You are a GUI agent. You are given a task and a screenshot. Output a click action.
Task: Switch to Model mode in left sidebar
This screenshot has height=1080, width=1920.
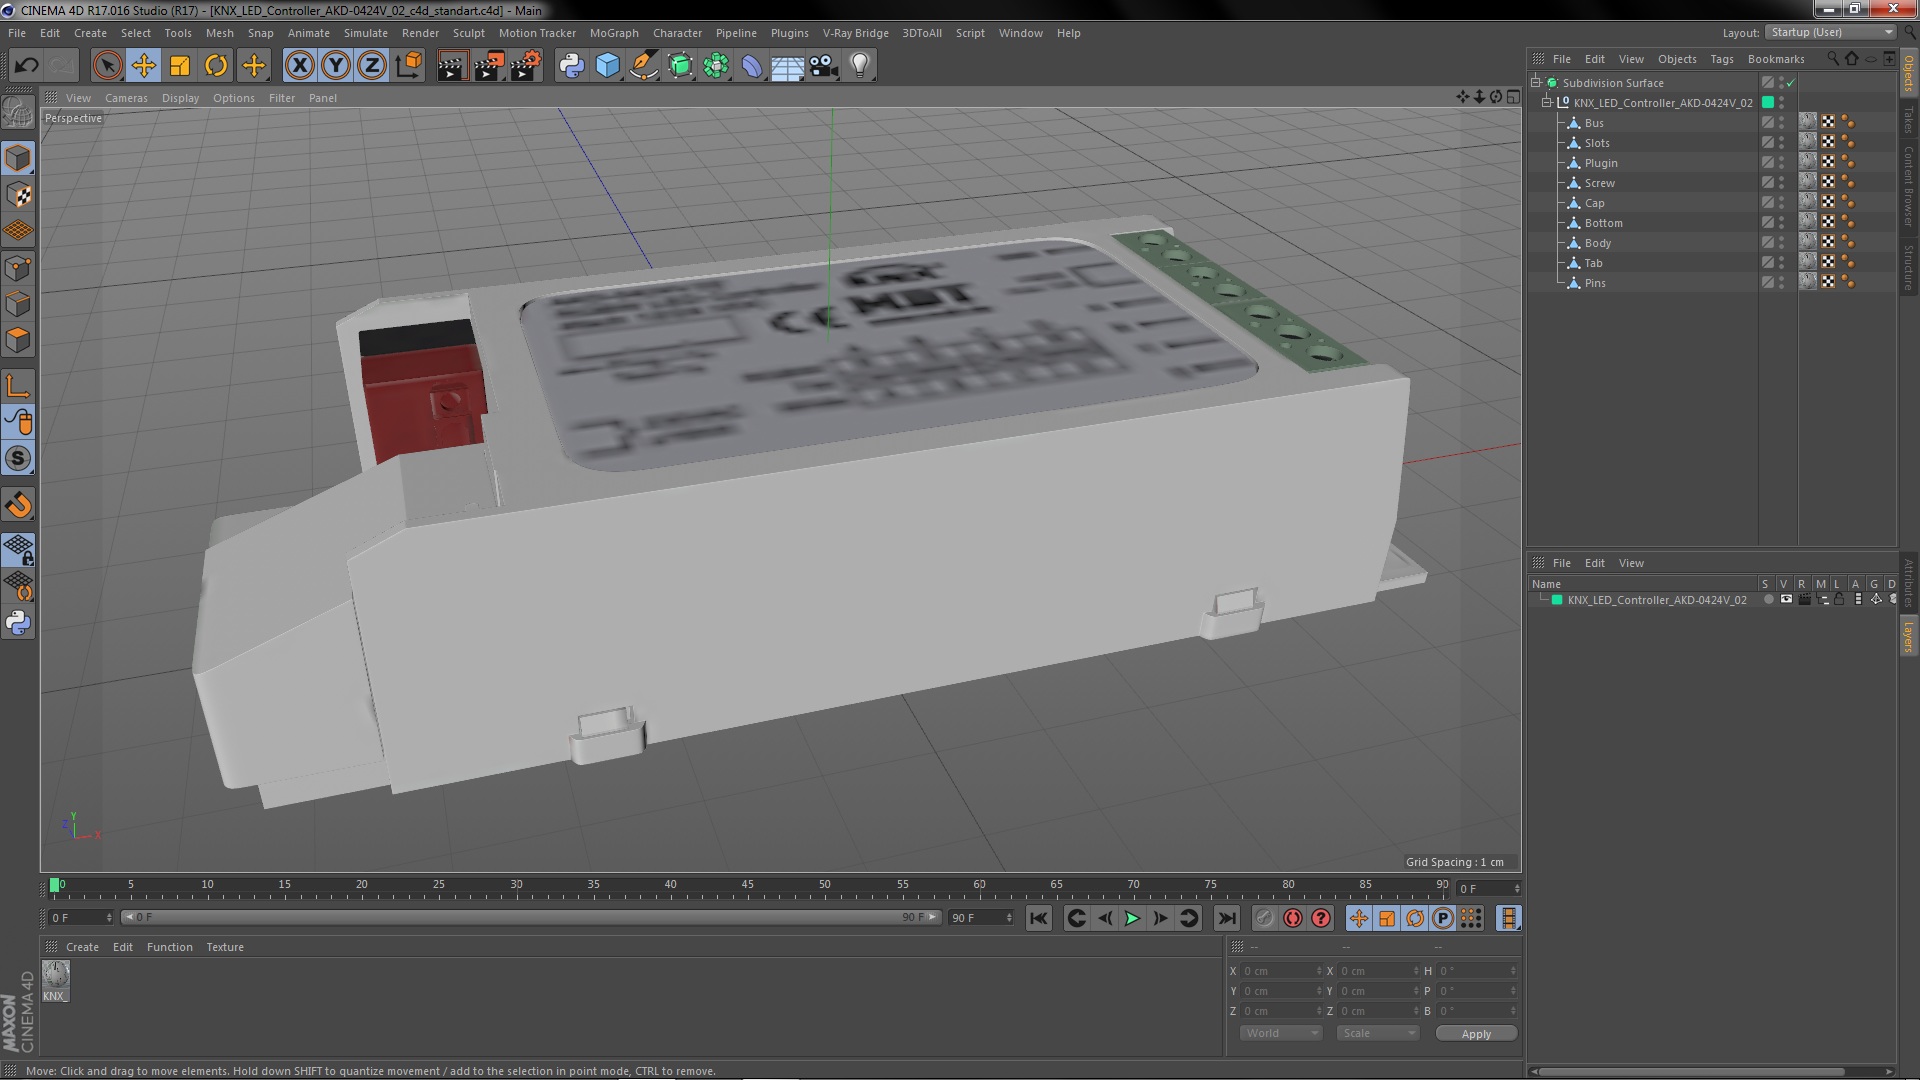tap(18, 159)
